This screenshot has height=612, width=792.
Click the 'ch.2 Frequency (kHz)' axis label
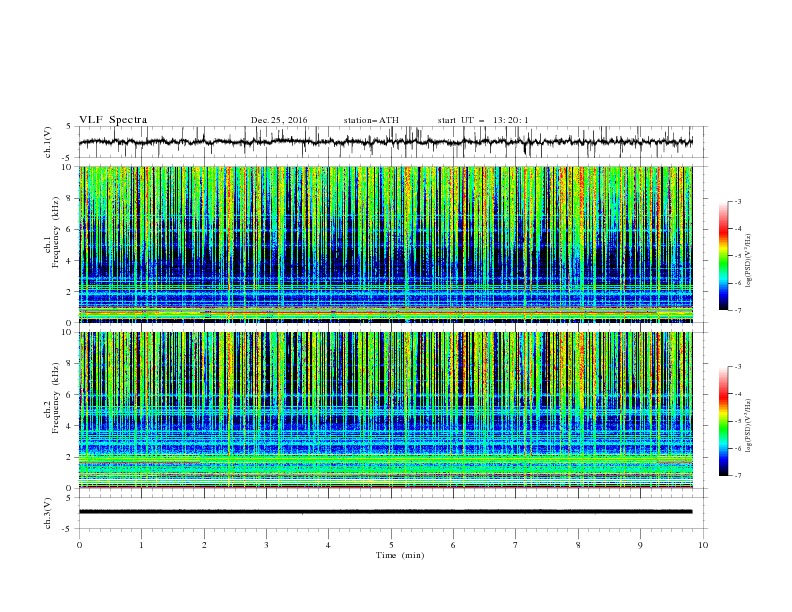[x=52, y=398]
